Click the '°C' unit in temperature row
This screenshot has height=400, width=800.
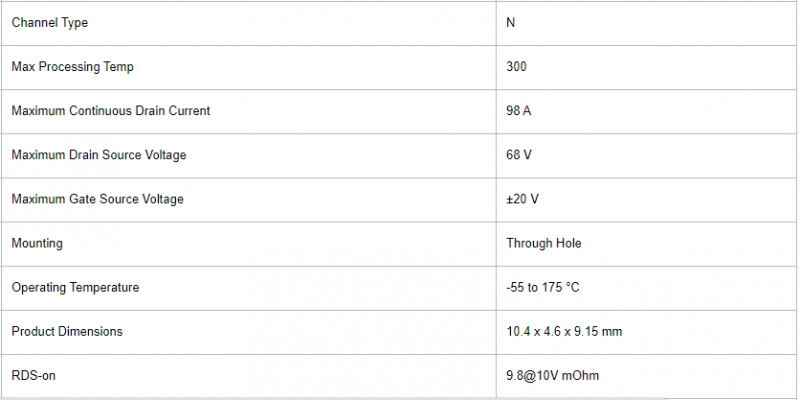(572, 287)
